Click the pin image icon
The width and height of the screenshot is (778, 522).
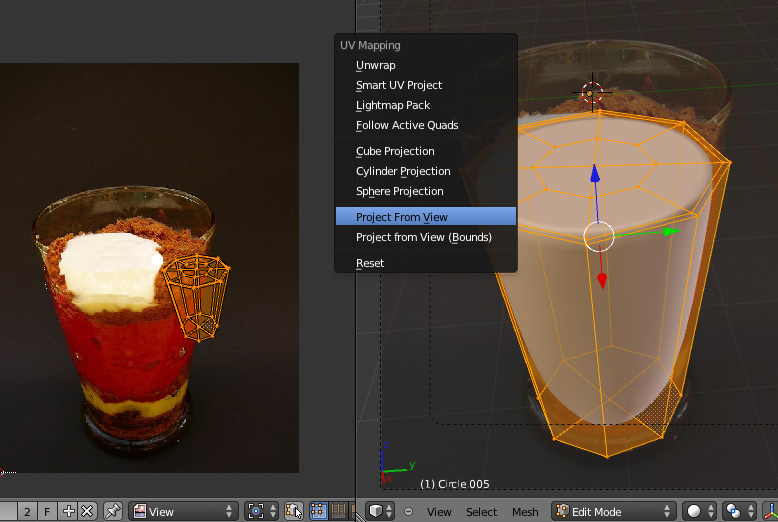coord(112,511)
